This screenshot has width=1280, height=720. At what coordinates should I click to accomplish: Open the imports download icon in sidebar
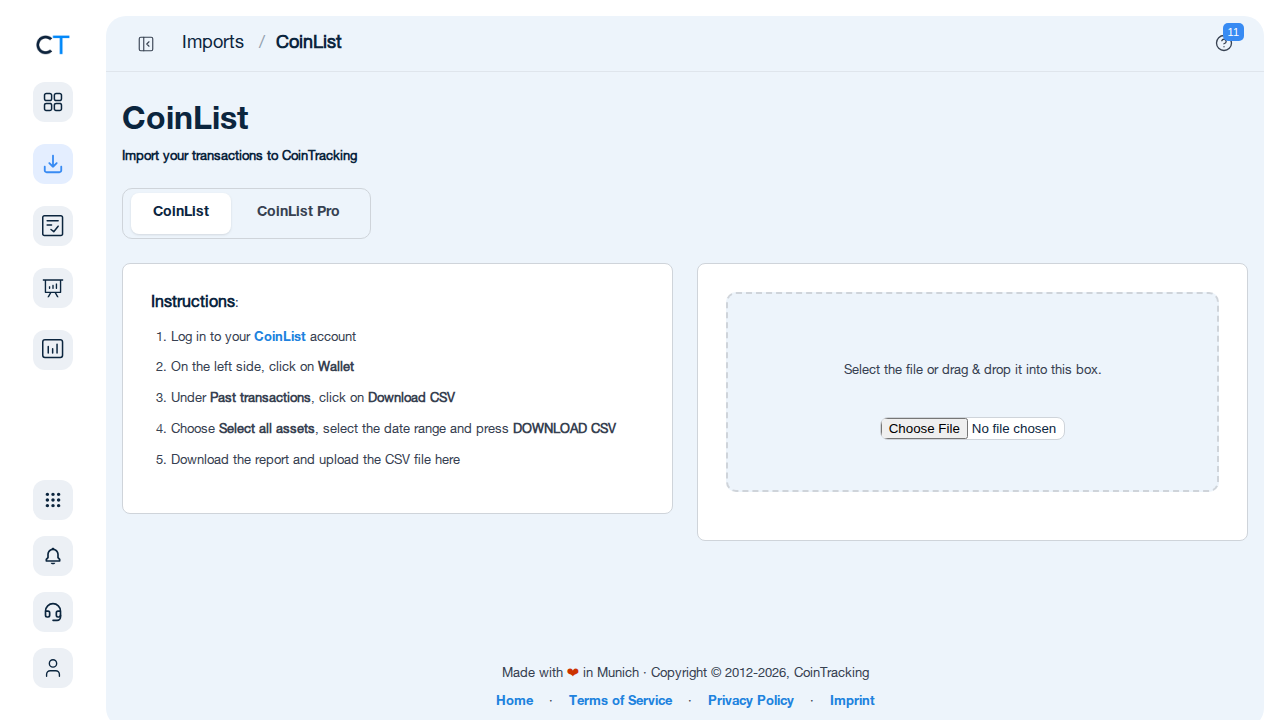point(53,164)
